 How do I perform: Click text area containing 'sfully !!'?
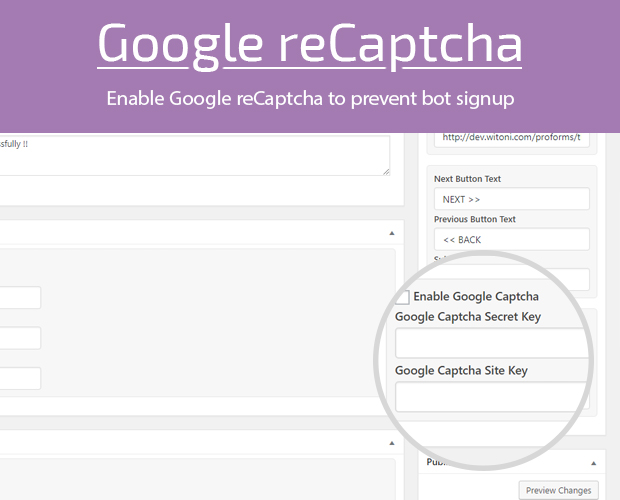195,155
